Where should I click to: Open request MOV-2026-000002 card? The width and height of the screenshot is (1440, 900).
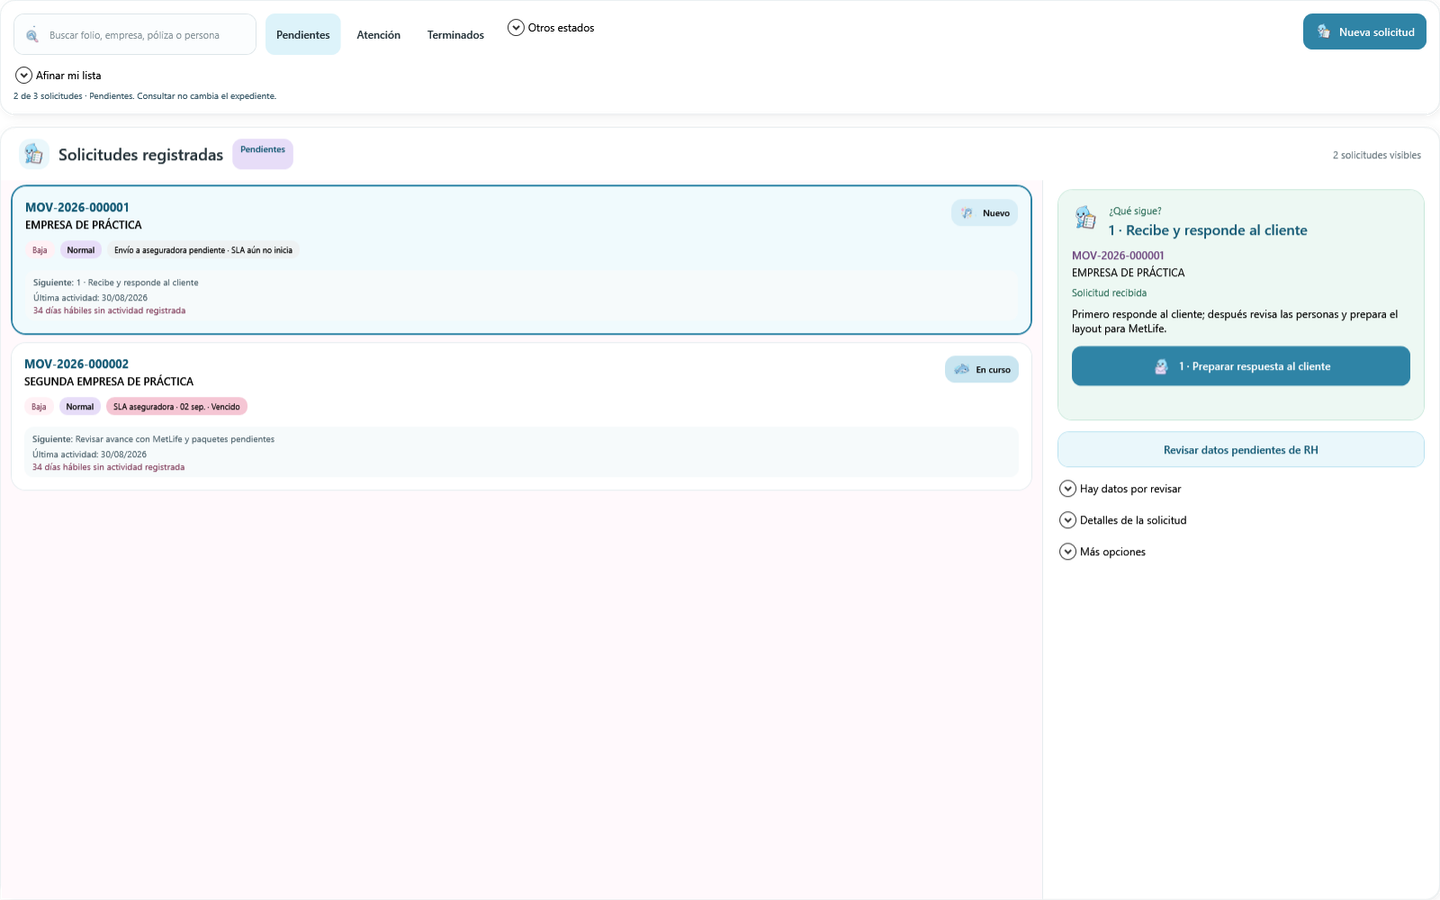pyautogui.click(x=521, y=416)
